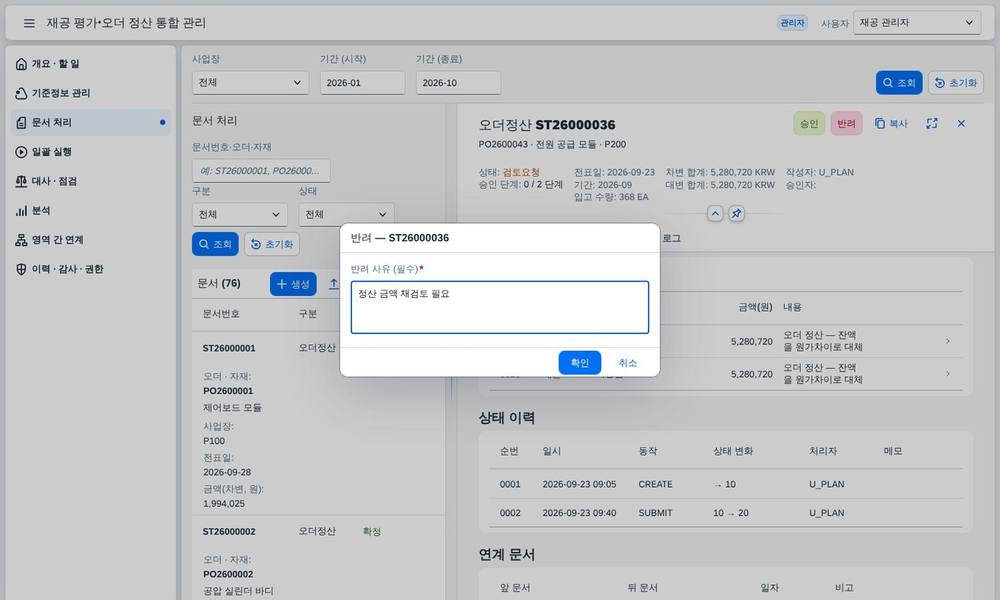Click the 기간 (시작) field 2026-01

tap(362, 83)
